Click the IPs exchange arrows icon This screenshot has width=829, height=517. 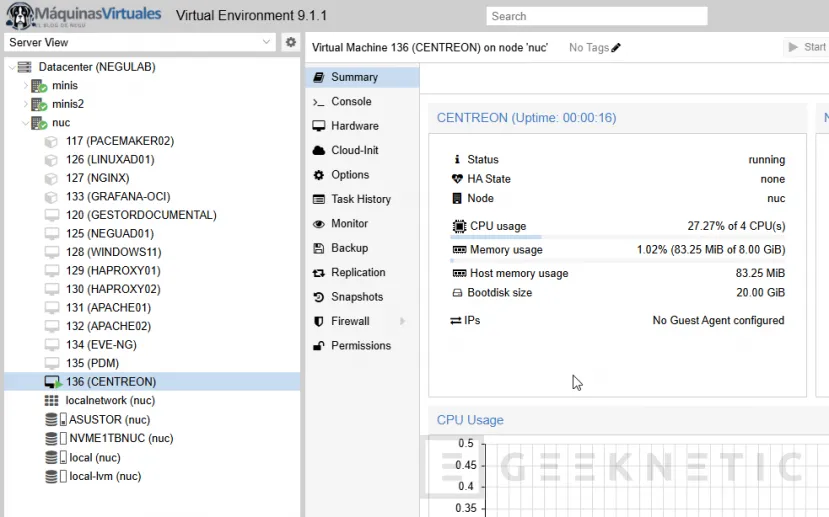pos(456,320)
